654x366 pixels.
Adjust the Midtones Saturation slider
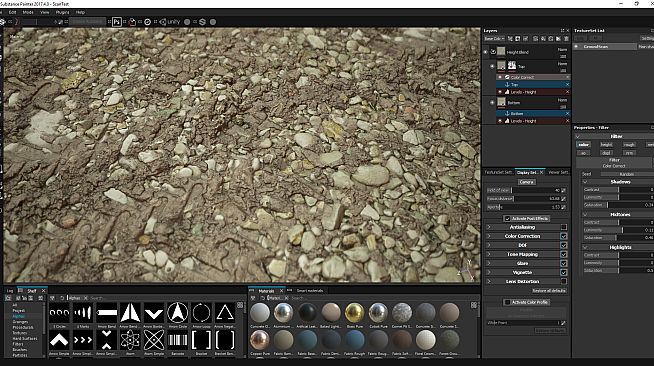point(619,238)
